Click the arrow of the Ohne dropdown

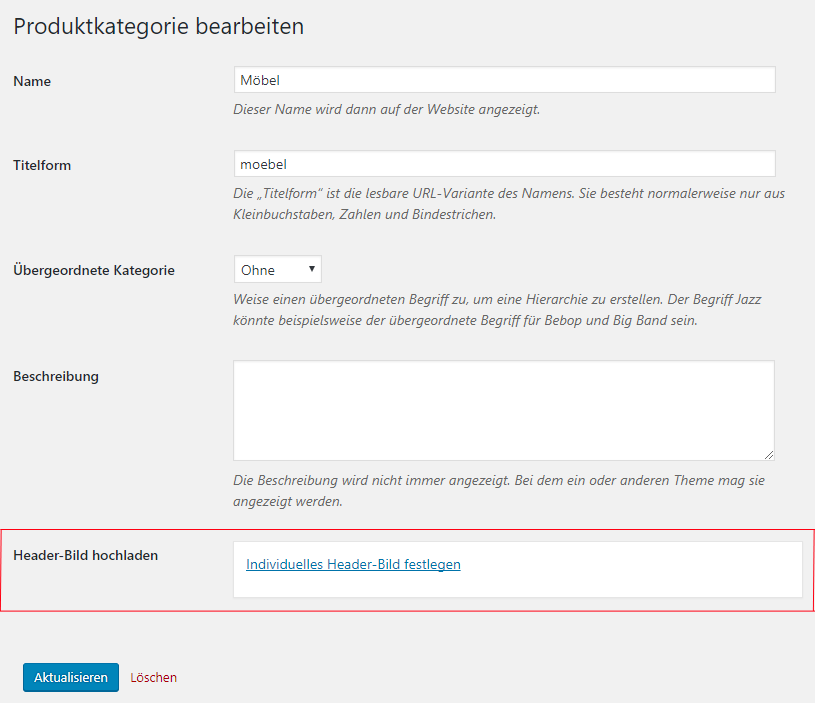click(312, 269)
